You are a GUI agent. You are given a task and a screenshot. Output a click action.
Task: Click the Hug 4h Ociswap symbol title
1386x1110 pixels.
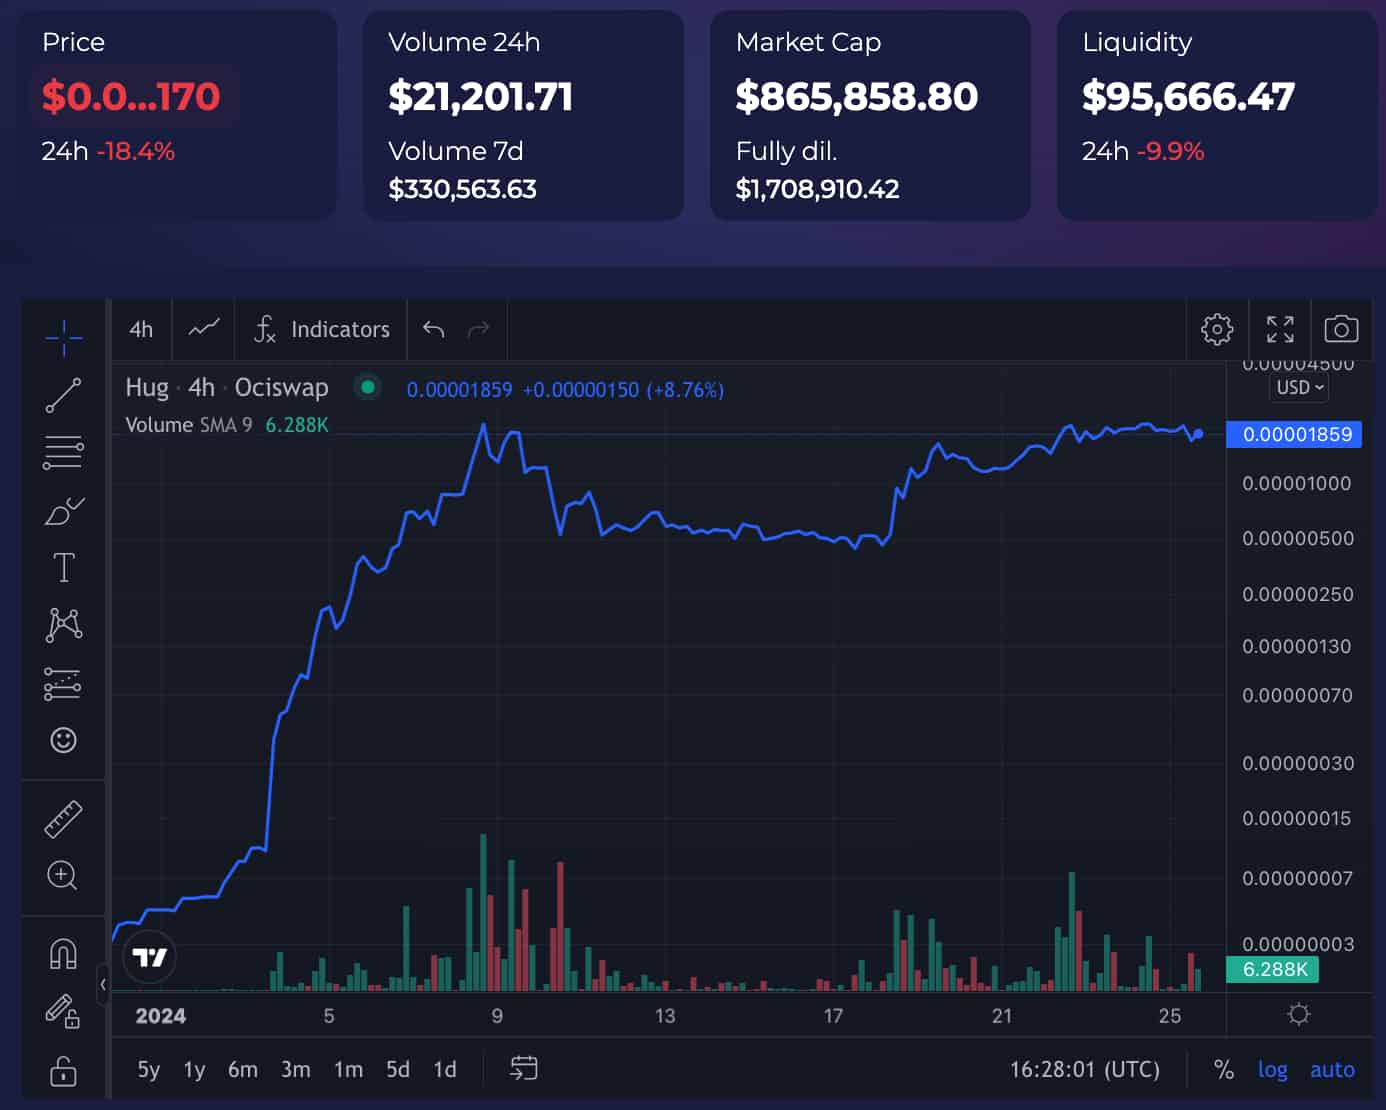tap(227, 387)
